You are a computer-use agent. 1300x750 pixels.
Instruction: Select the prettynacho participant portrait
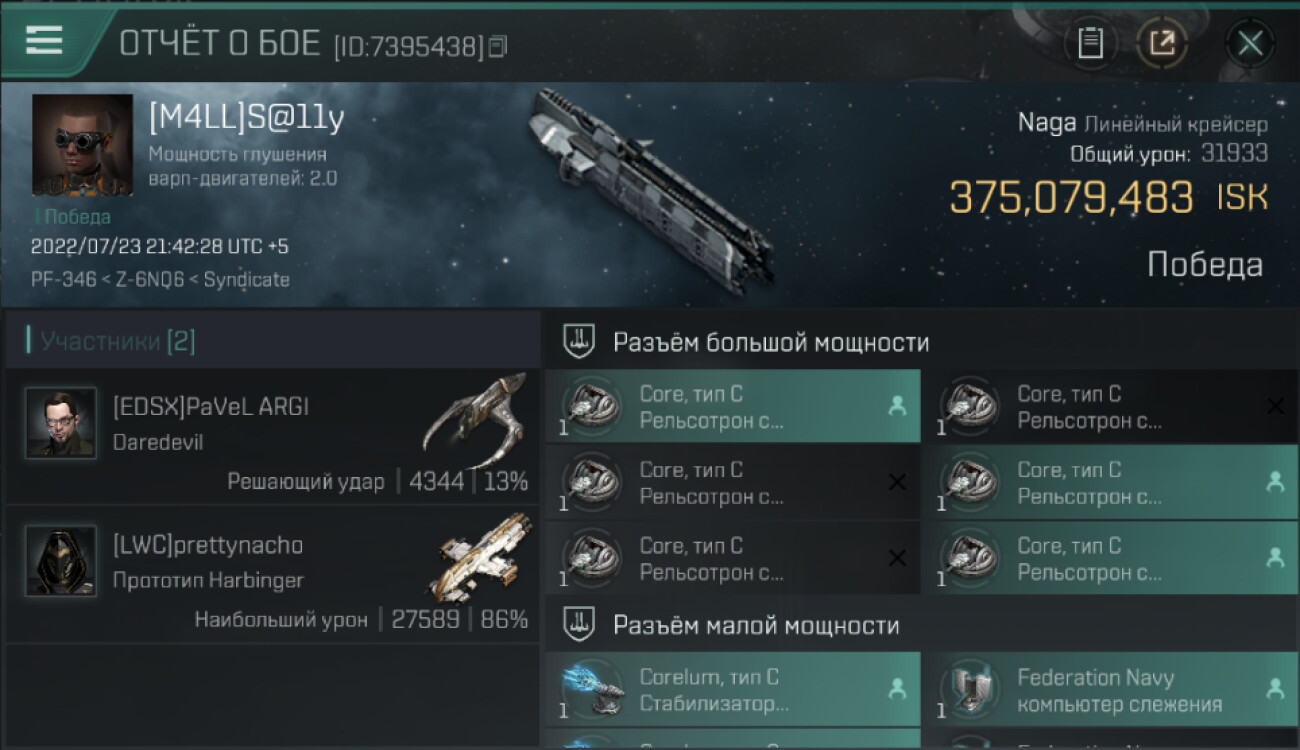61,561
